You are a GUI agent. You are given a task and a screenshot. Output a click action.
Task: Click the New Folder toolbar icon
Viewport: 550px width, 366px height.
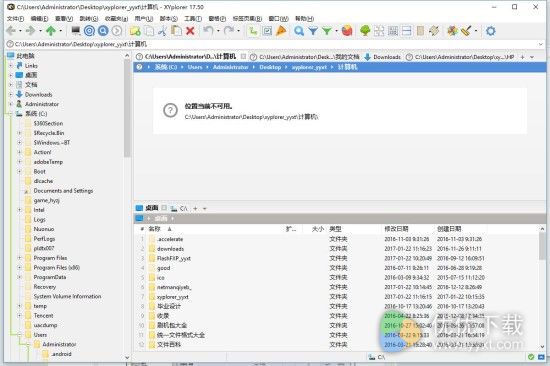click(135, 31)
